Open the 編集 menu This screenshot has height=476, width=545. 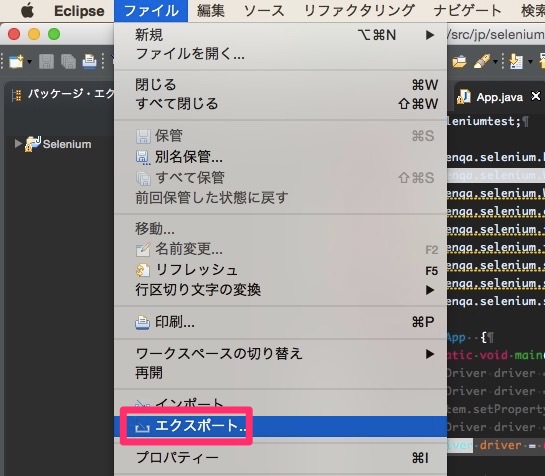pyautogui.click(x=211, y=11)
